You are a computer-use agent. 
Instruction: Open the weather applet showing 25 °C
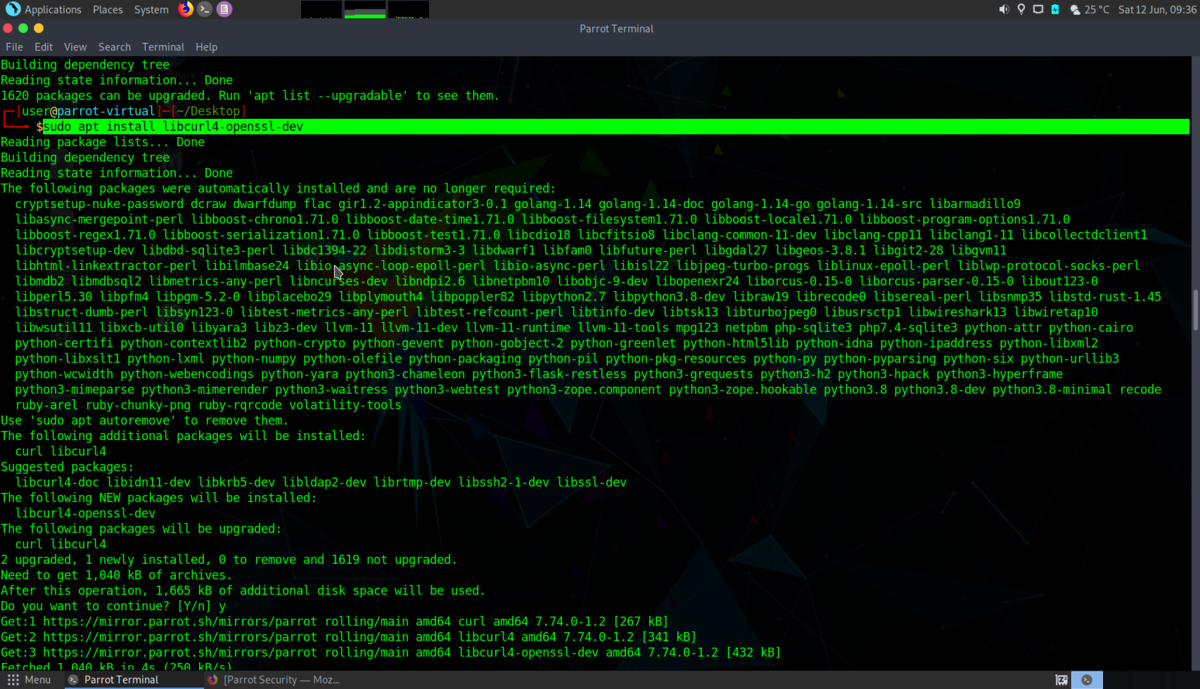coord(1089,9)
